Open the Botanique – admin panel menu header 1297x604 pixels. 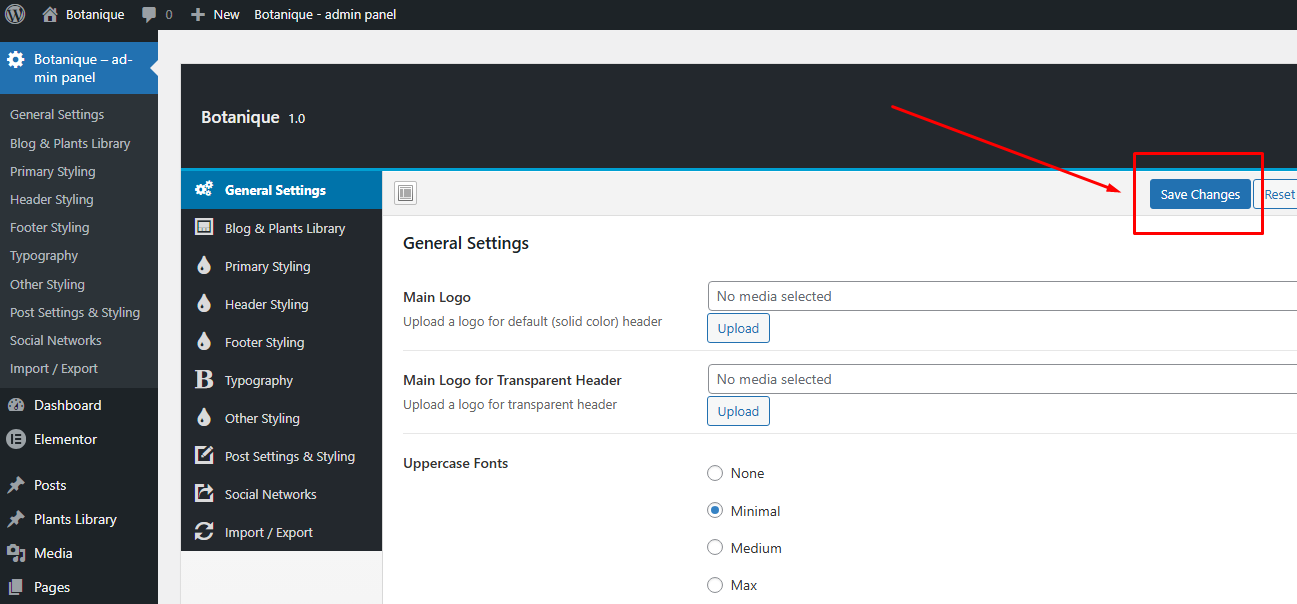tap(79, 68)
